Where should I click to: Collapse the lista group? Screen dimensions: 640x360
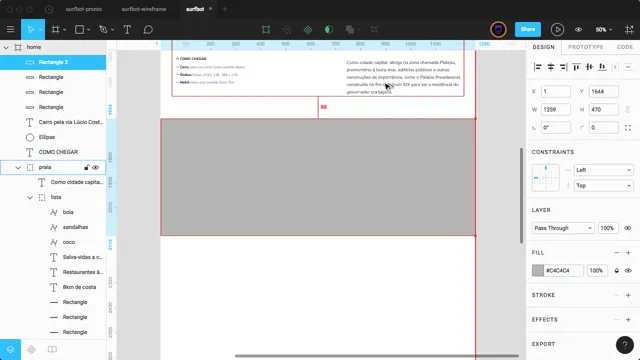[x=30, y=198]
